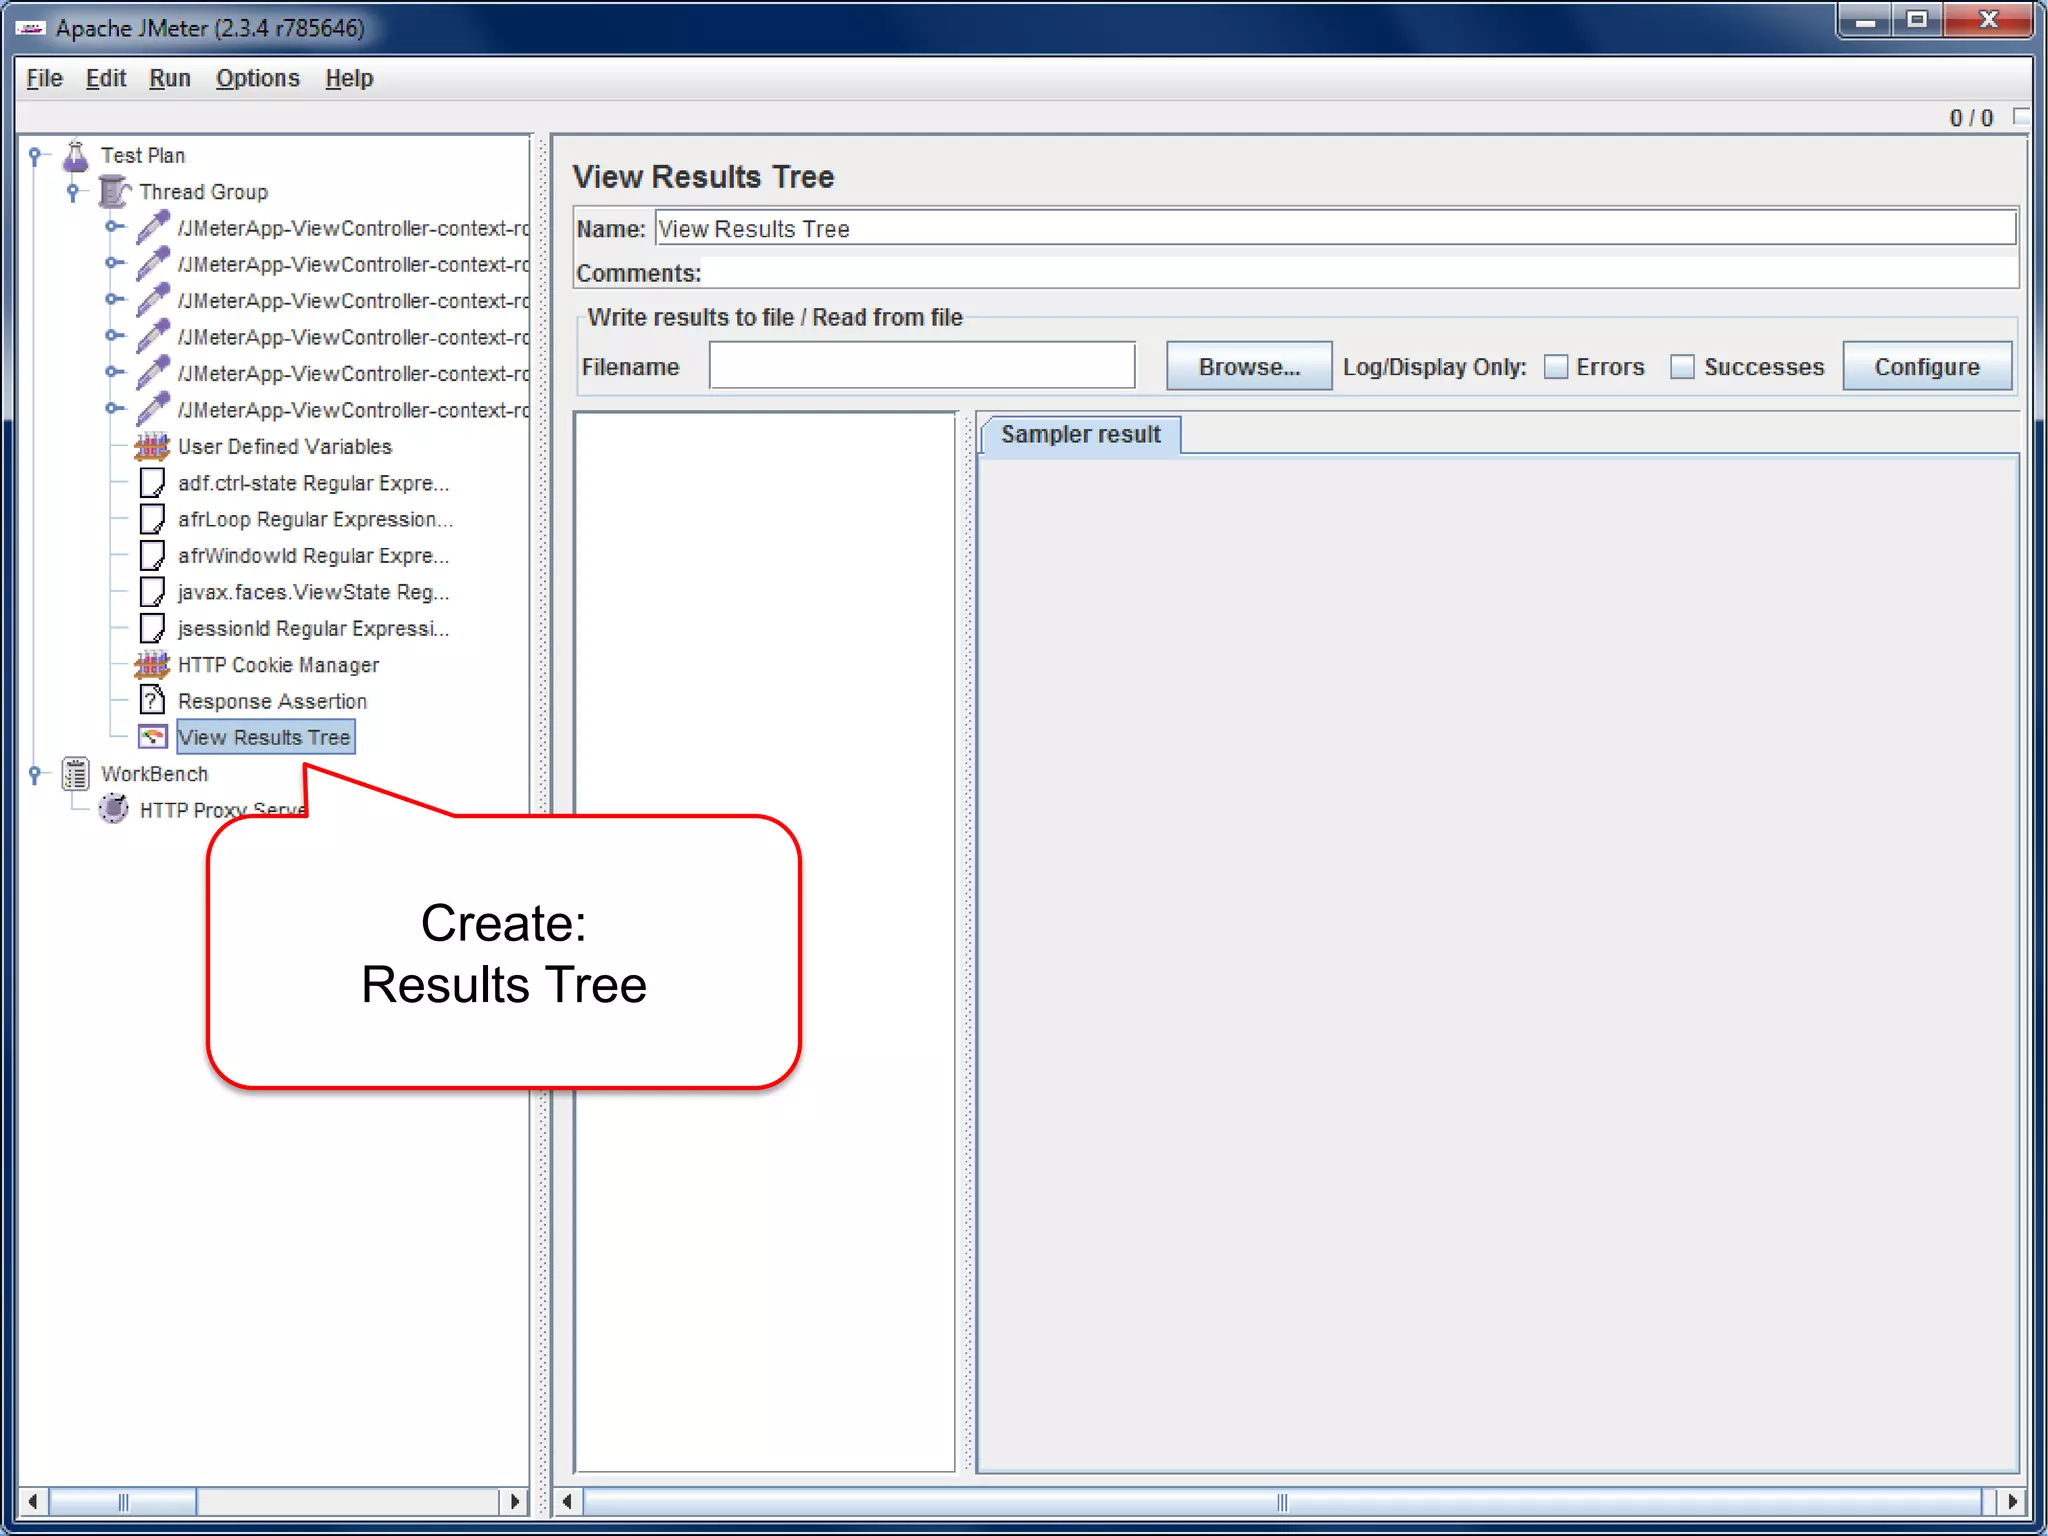This screenshot has height=1536, width=2048.
Task: Select the User Defined Variables item
Action: point(285,446)
